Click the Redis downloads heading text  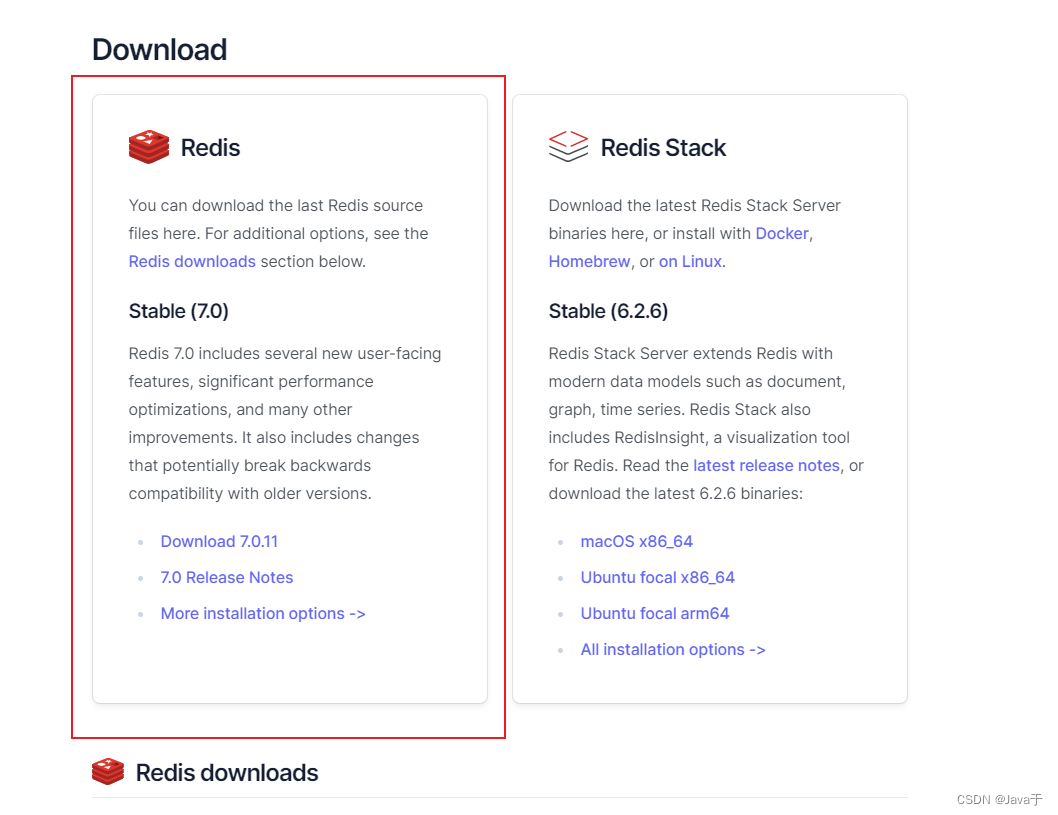(x=226, y=772)
